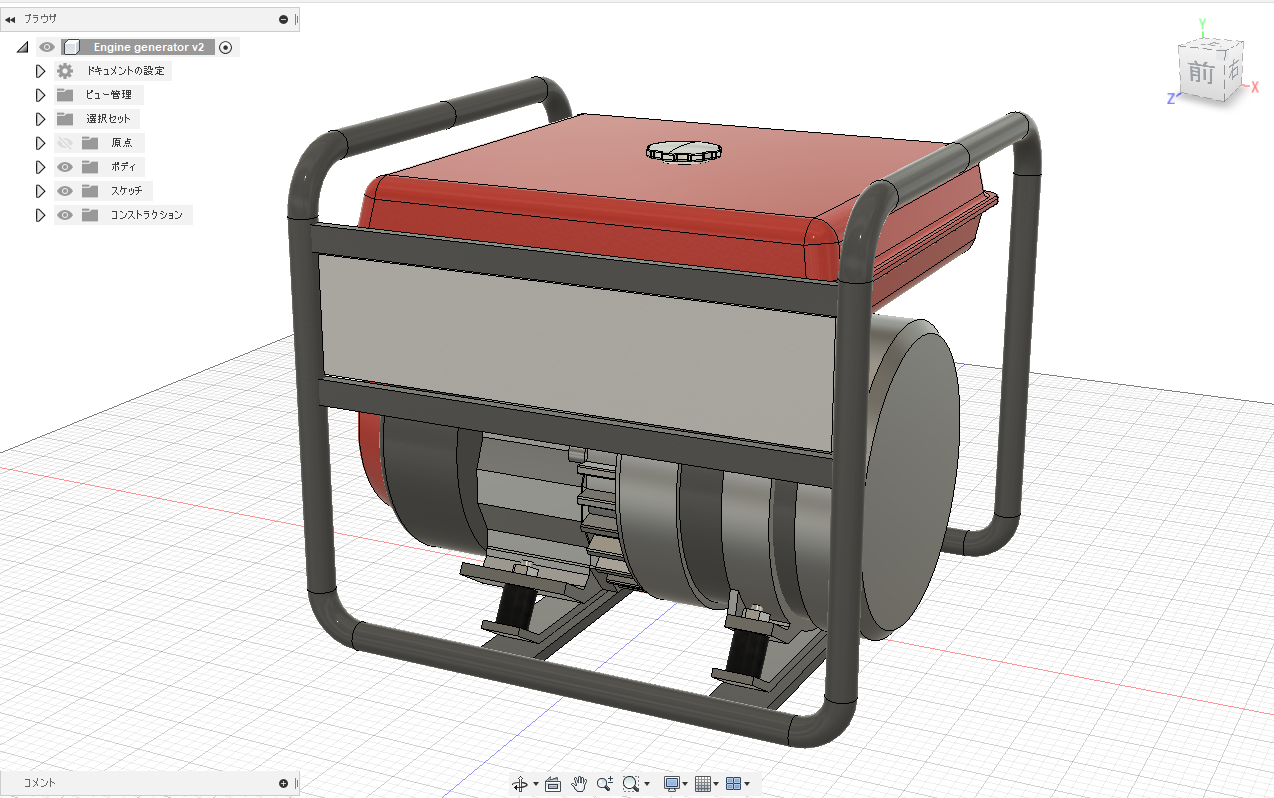Screen dimensions: 1274x798
Task: Select the ビュー管理 folder icon
Action: click(x=65, y=95)
